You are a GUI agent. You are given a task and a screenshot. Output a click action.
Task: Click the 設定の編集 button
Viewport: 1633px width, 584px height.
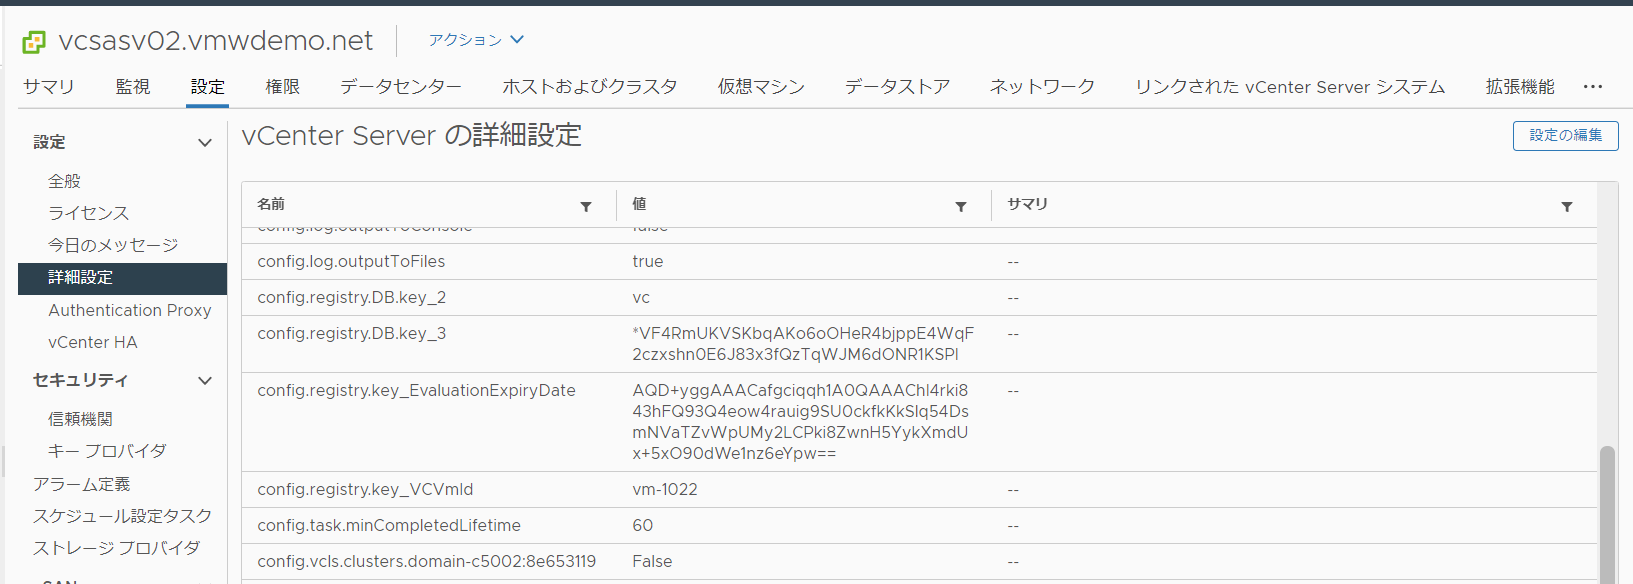[x=1565, y=135]
